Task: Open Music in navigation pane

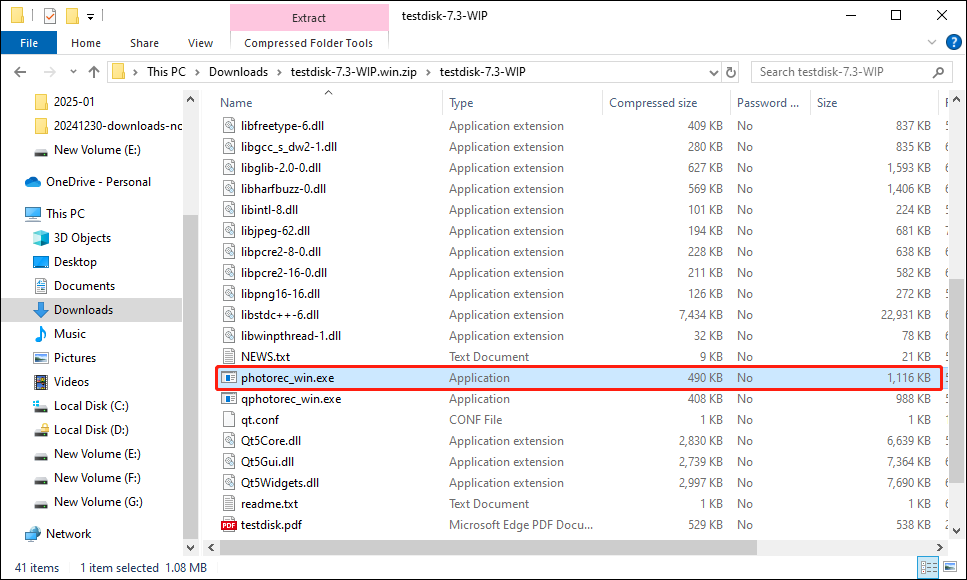Action: [59, 334]
